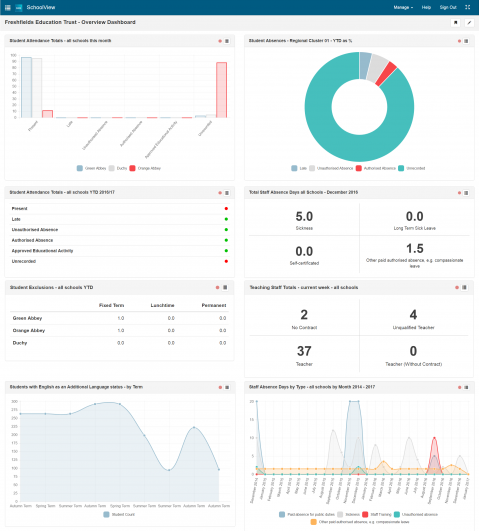Click the 2 No Contract count tile
This screenshot has width=479, height=531.
304,318
